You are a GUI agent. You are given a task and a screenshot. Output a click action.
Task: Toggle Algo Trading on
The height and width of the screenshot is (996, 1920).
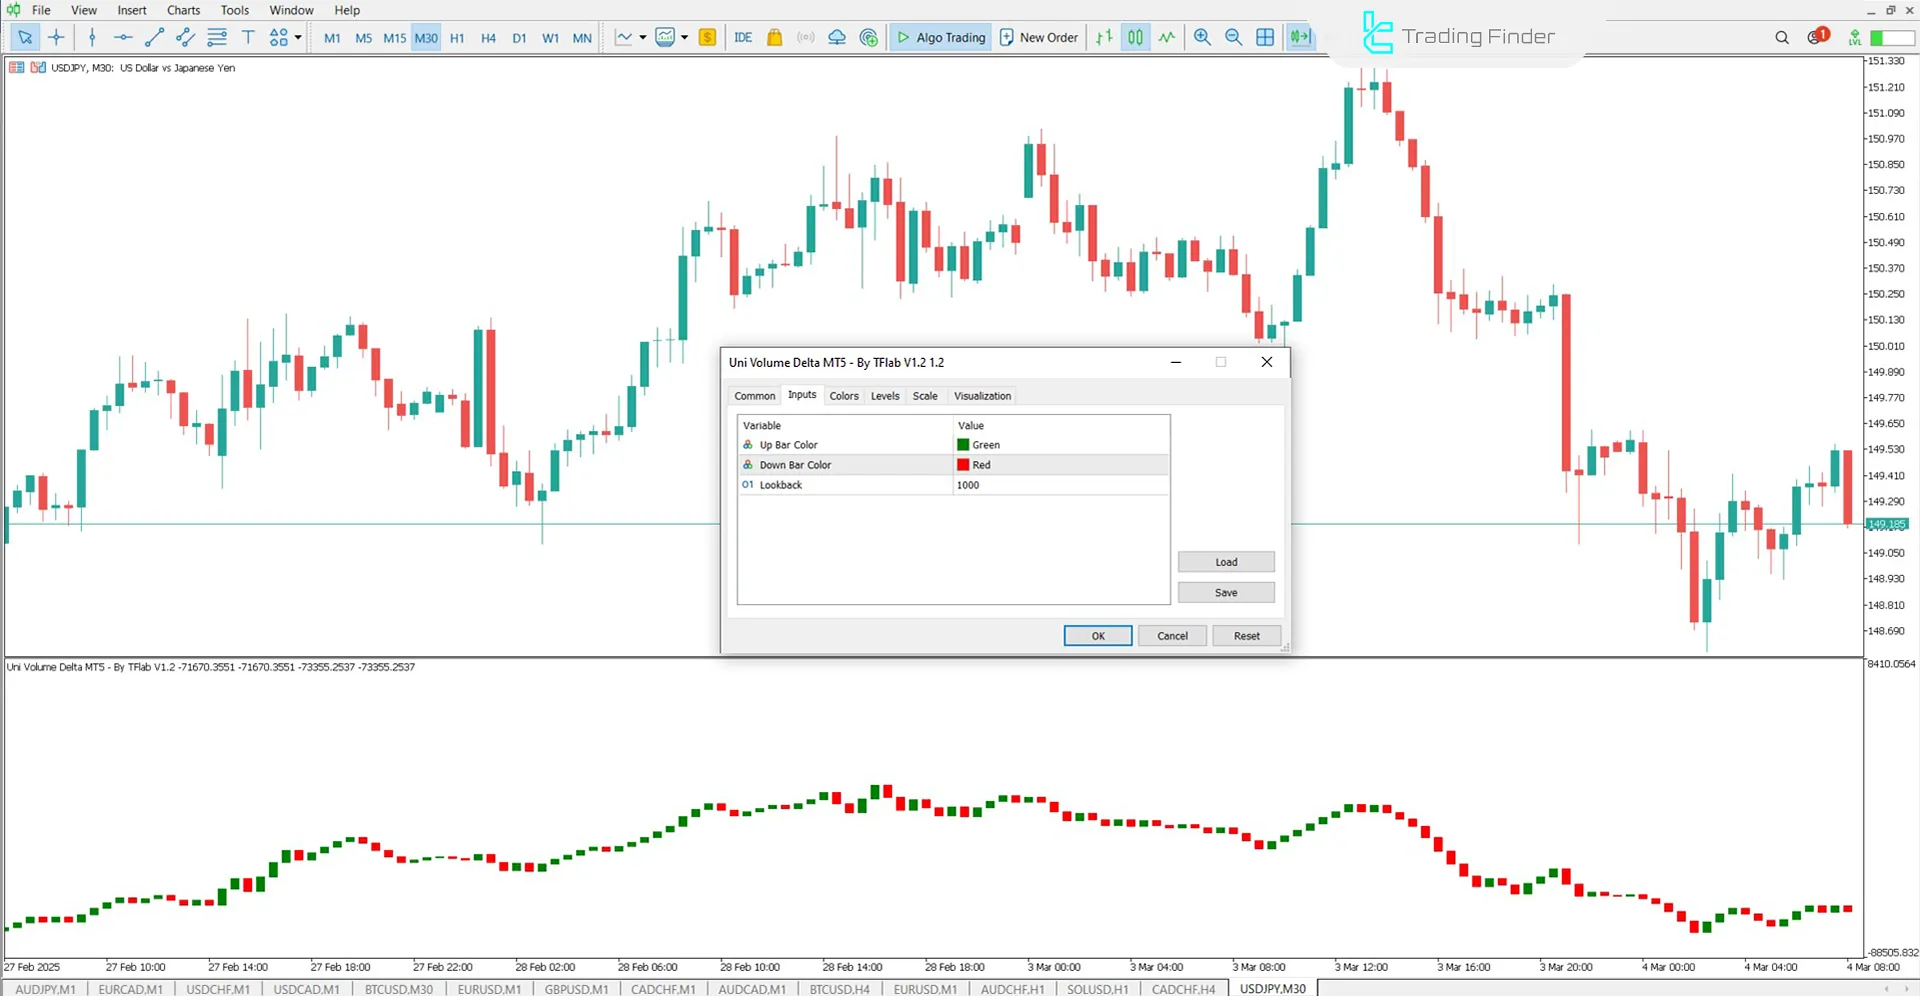pyautogui.click(x=938, y=37)
